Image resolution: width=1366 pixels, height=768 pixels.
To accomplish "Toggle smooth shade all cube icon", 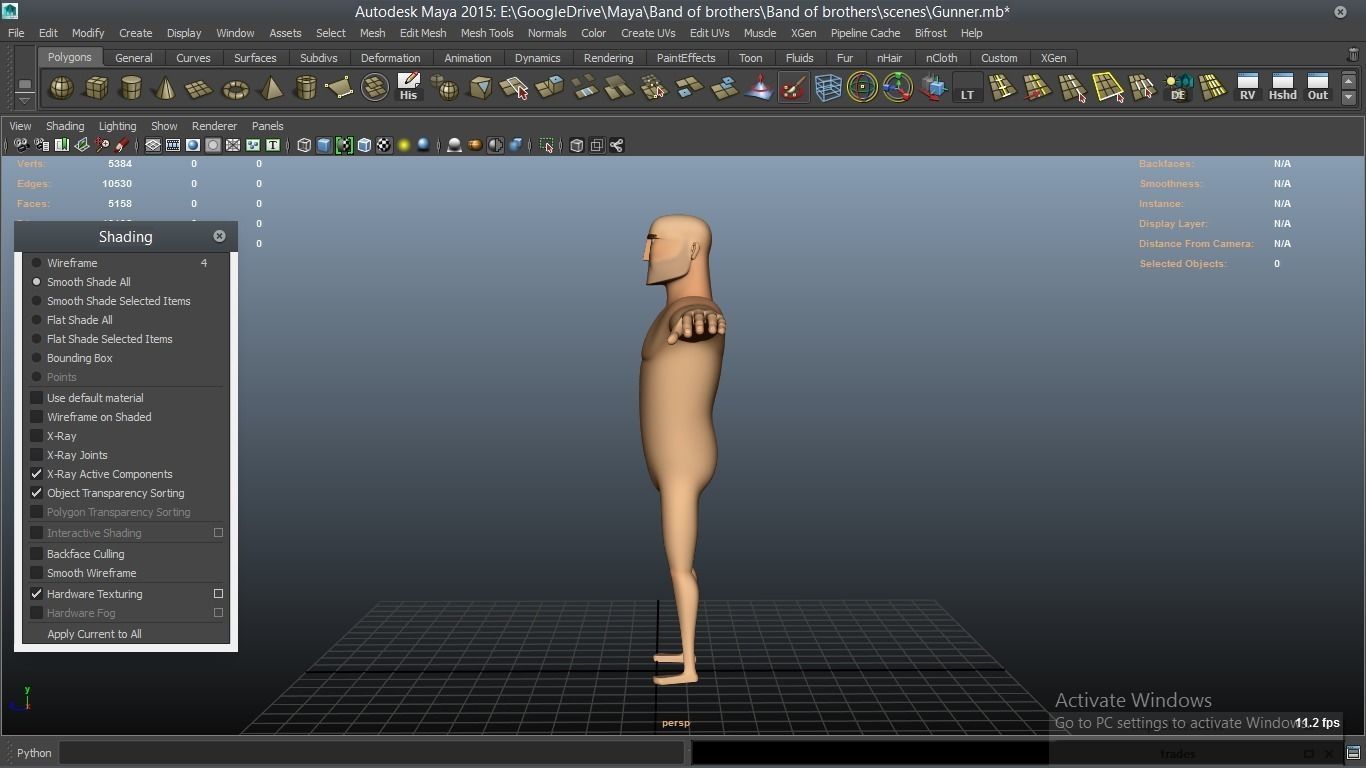I will tap(324, 145).
